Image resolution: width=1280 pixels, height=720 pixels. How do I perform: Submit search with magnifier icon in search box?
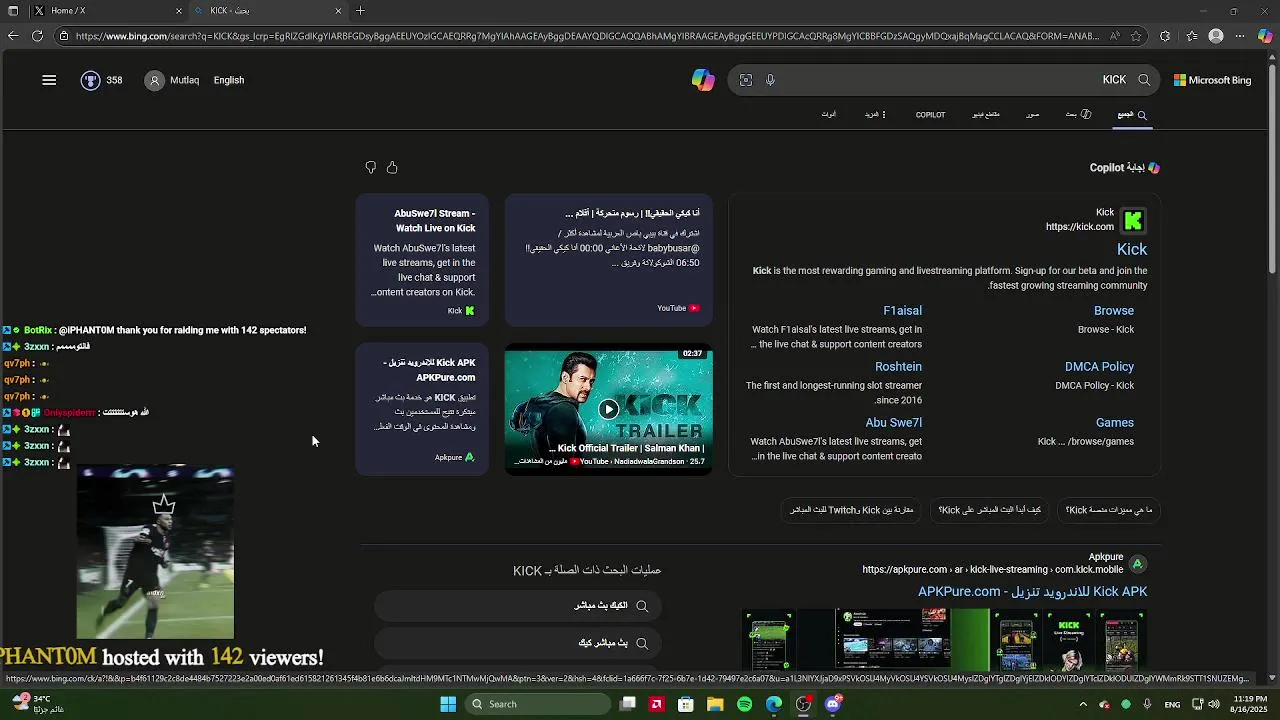pyautogui.click(x=1144, y=80)
